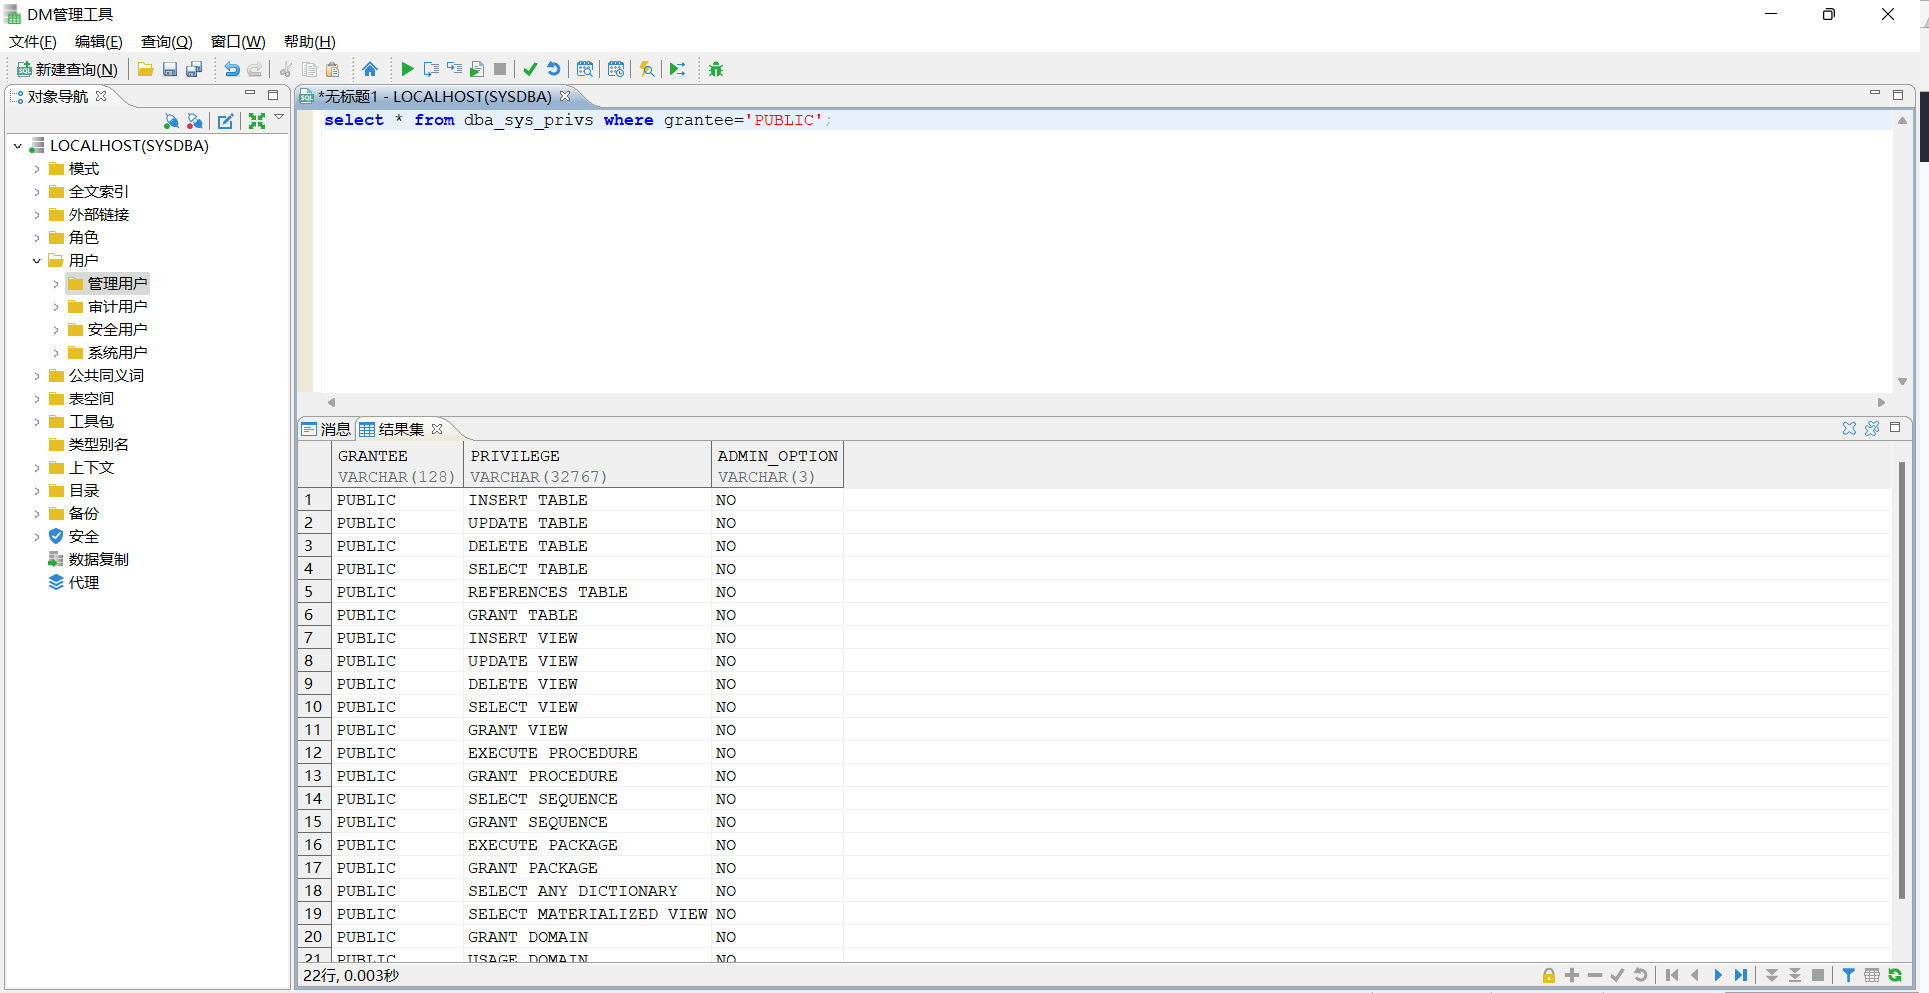The width and height of the screenshot is (1929, 993).
Task: Click the results vertical scrollbar
Action: tap(1901, 680)
